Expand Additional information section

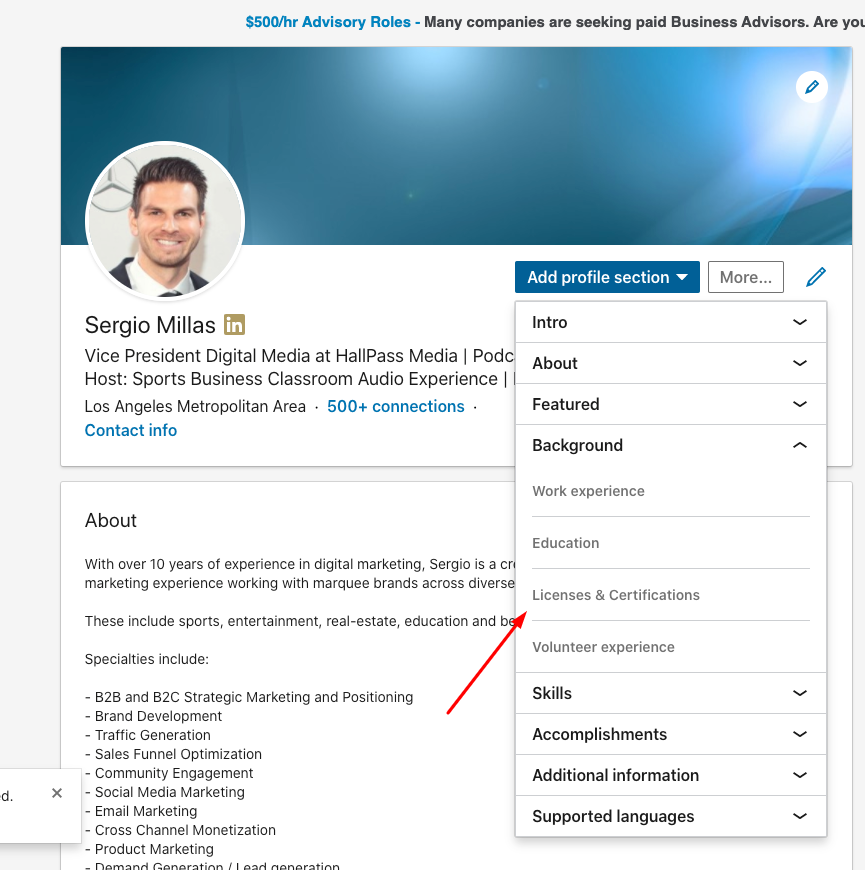click(x=670, y=775)
